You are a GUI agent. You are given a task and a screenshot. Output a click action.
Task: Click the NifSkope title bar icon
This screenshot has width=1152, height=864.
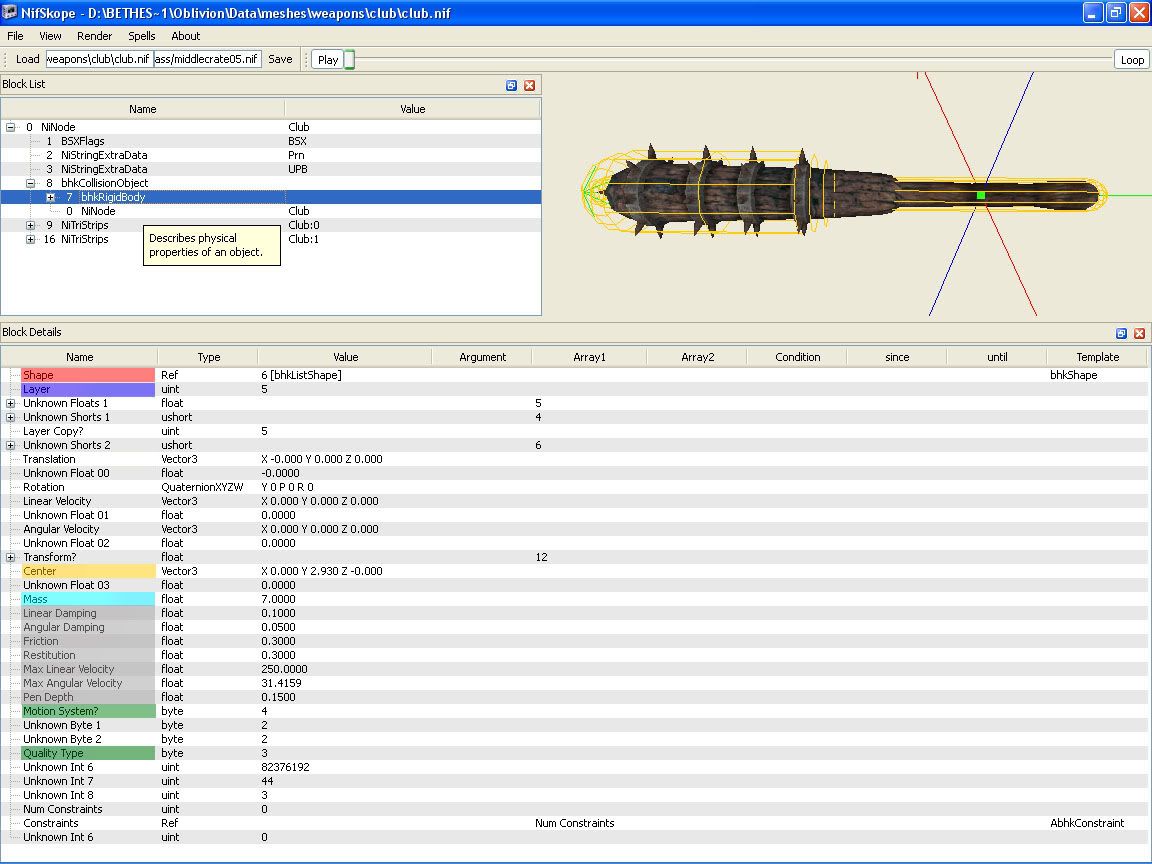click(10, 12)
